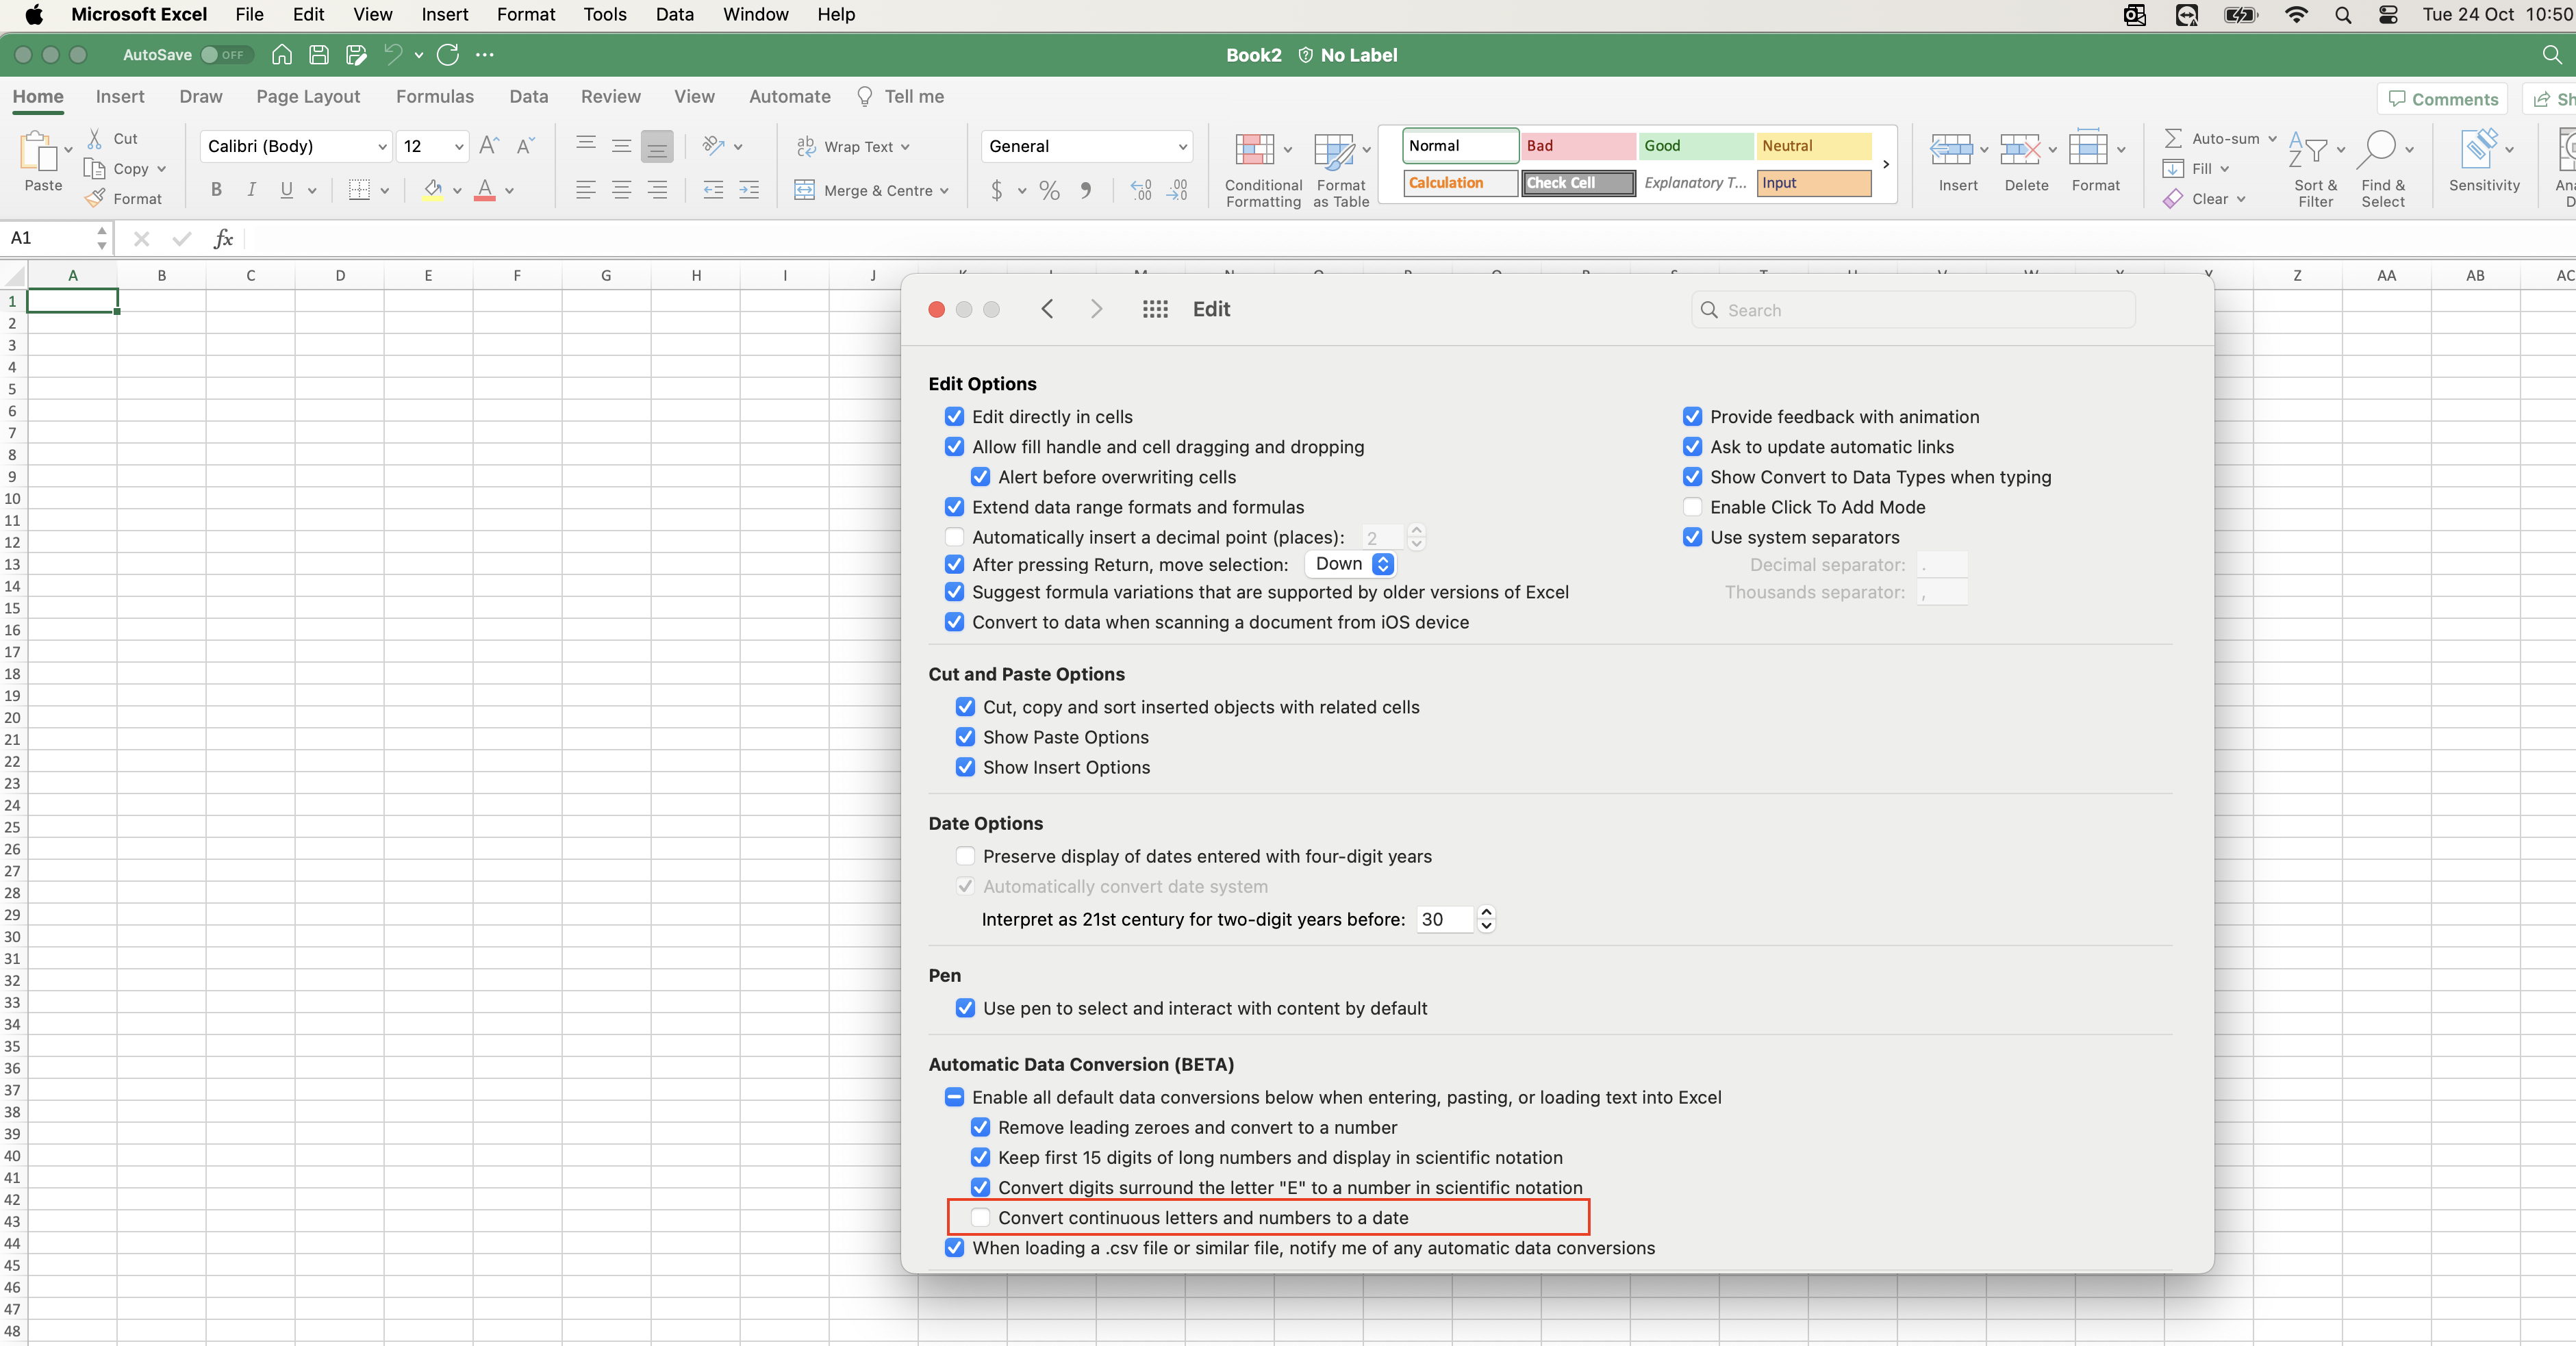Click the Font colour A icon
This screenshot has width=2576, height=1346.
click(x=485, y=190)
